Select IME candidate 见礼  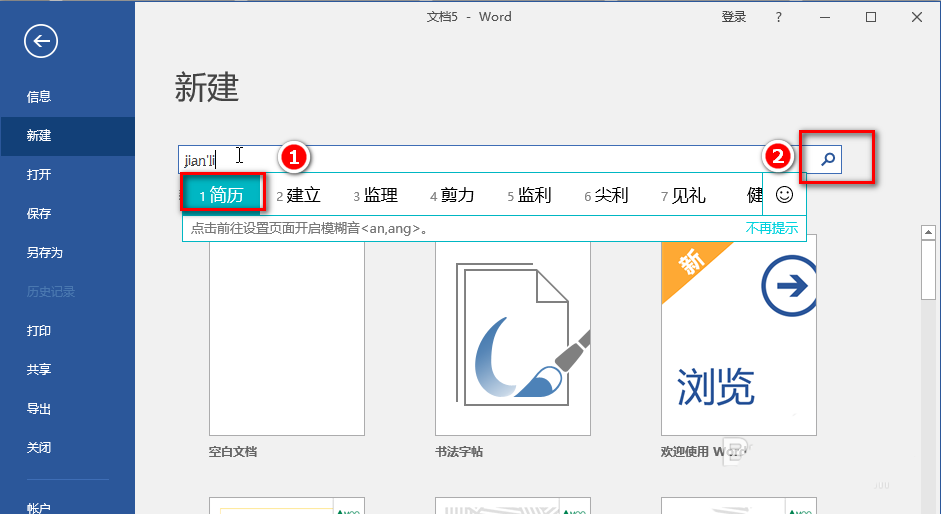683,195
